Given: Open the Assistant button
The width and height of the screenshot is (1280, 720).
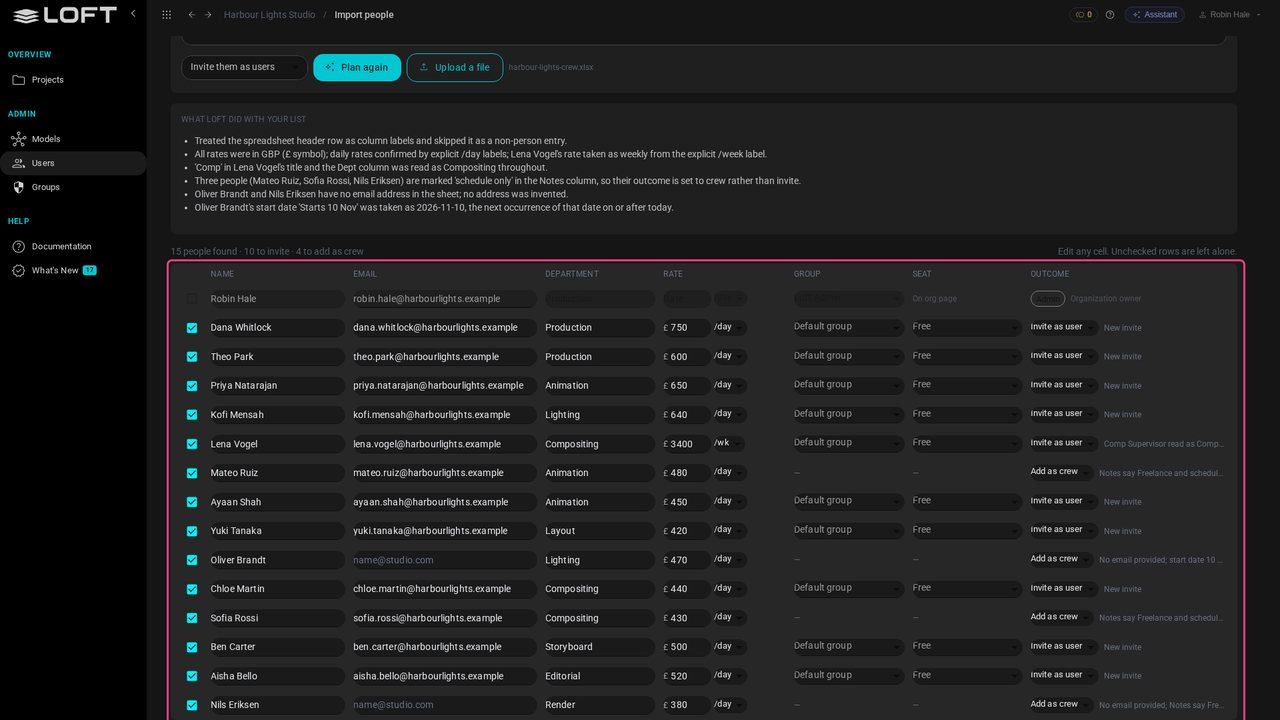Looking at the screenshot, I should 1154,15.
